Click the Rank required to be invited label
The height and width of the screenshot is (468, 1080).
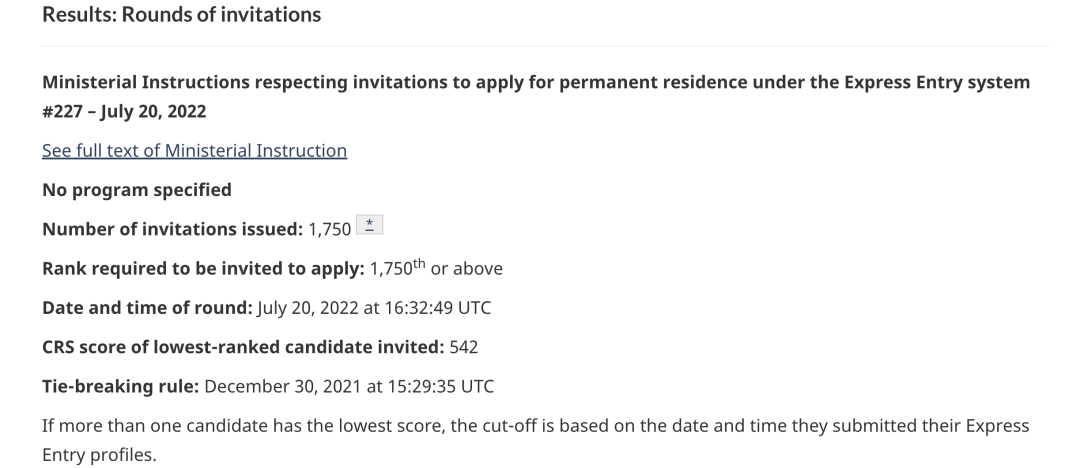(x=203, y=268)
